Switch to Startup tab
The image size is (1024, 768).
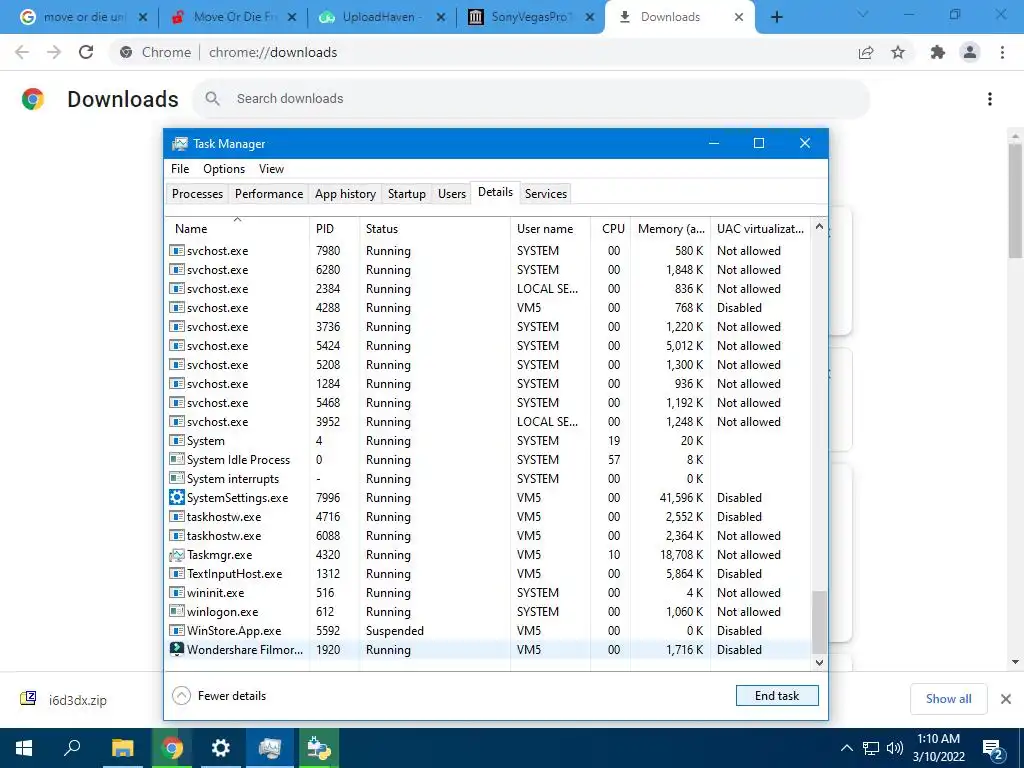pyautogui.click(x=406, y=193)
